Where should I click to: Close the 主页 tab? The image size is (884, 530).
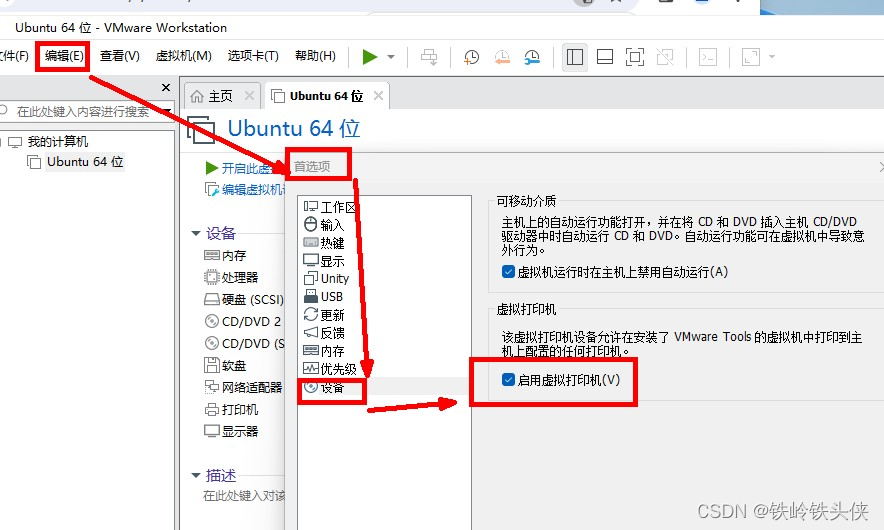coord(249,96)
